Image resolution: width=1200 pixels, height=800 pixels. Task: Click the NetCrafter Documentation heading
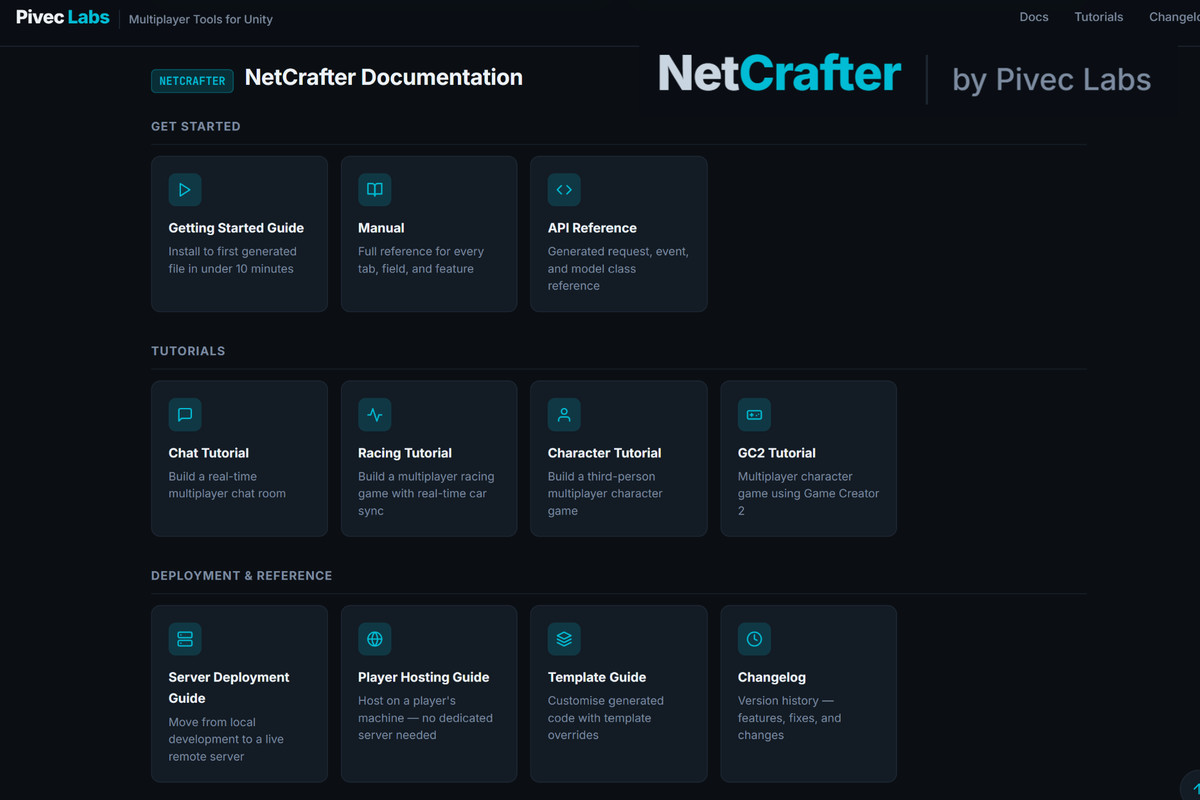(x=384, y=77)
